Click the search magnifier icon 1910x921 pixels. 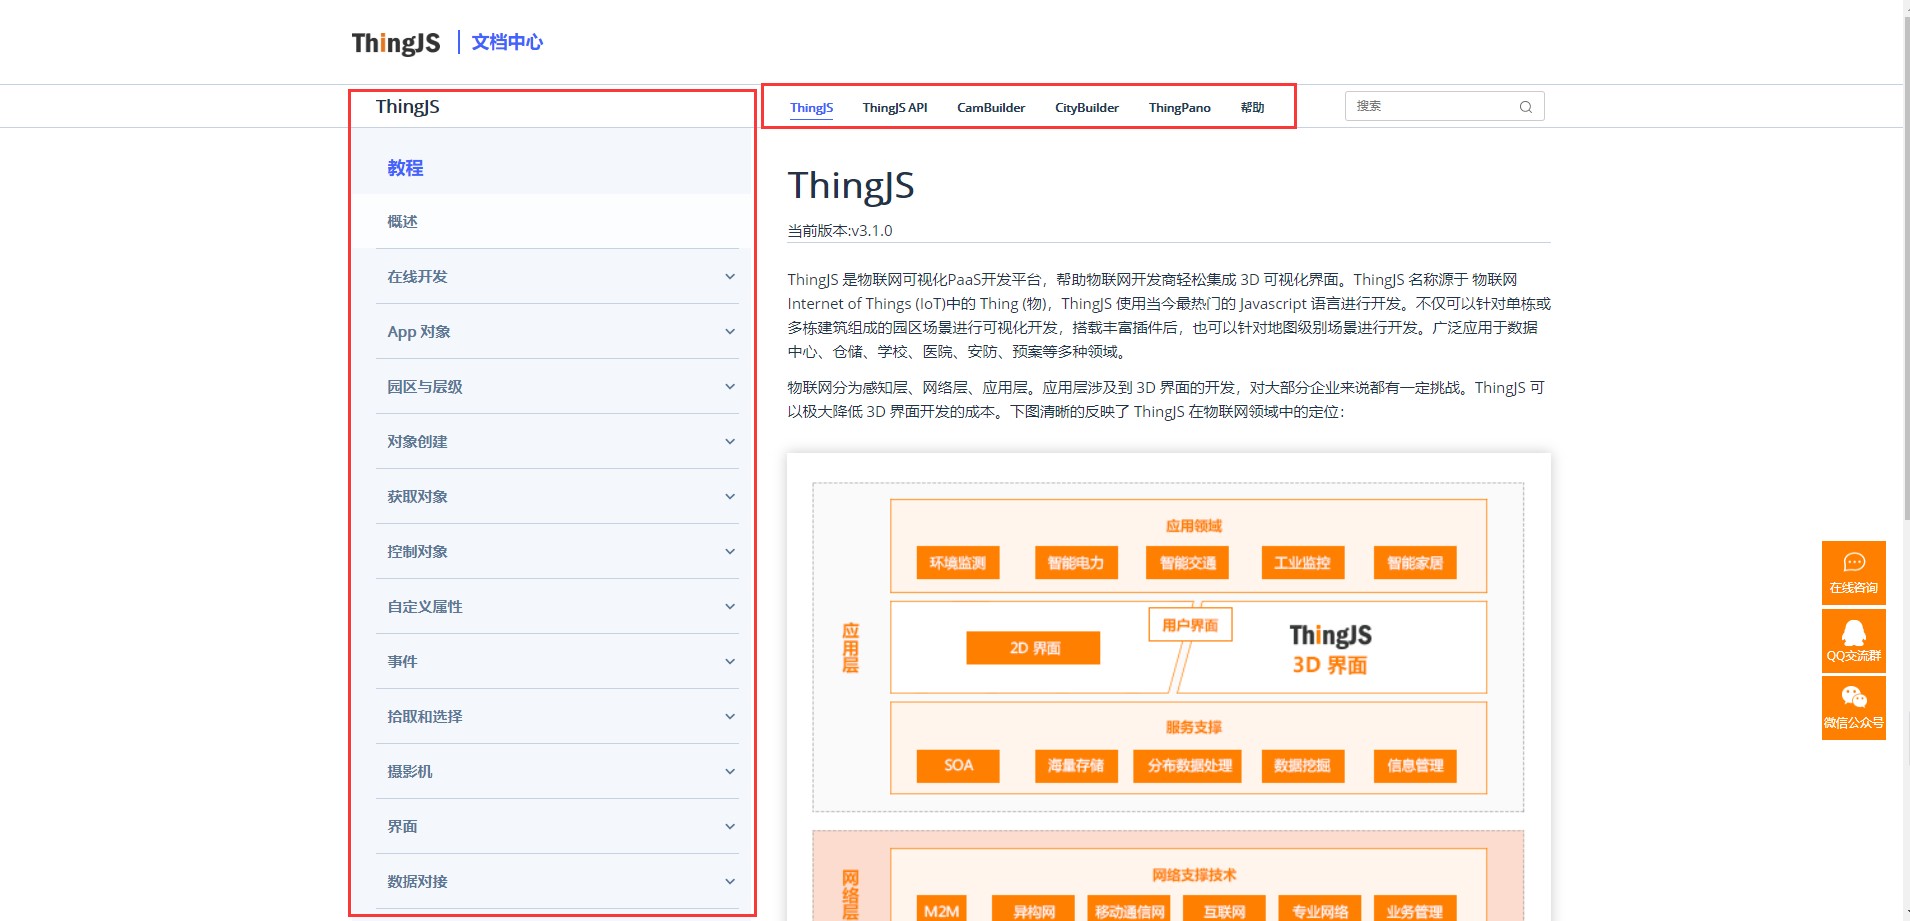tap(1525, 107)
